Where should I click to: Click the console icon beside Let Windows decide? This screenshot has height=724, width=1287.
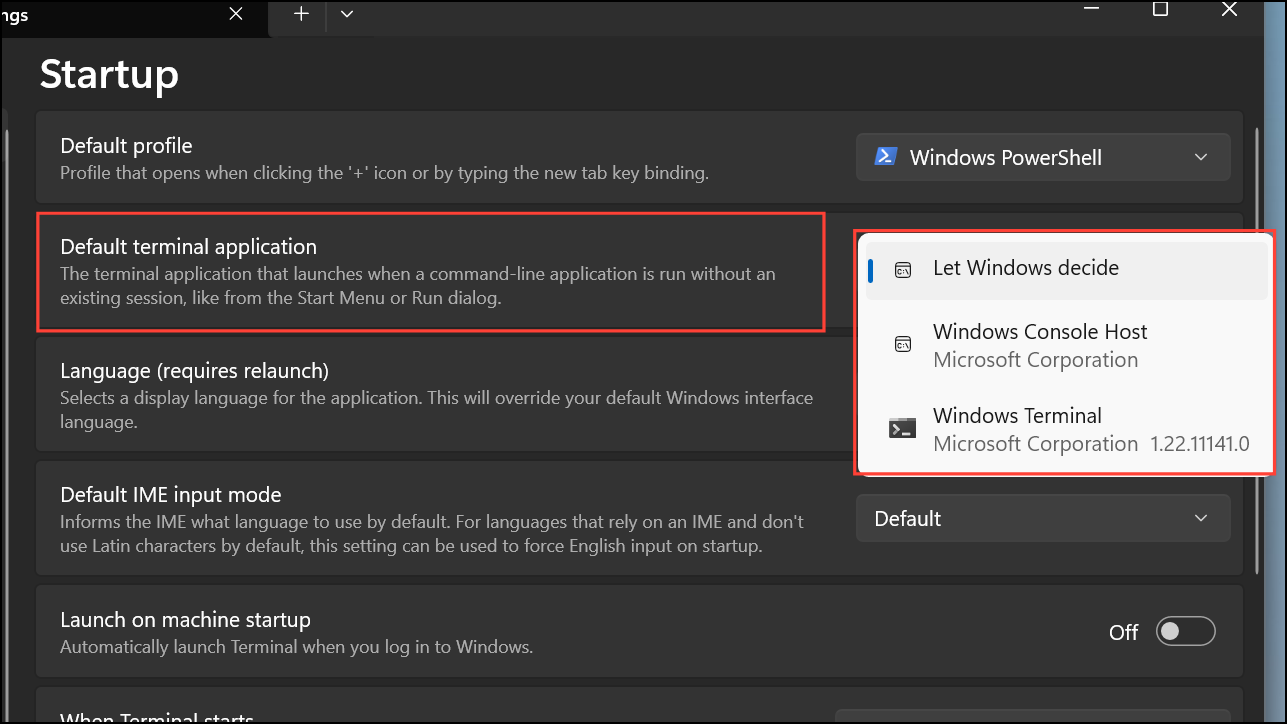coord(901,269)
